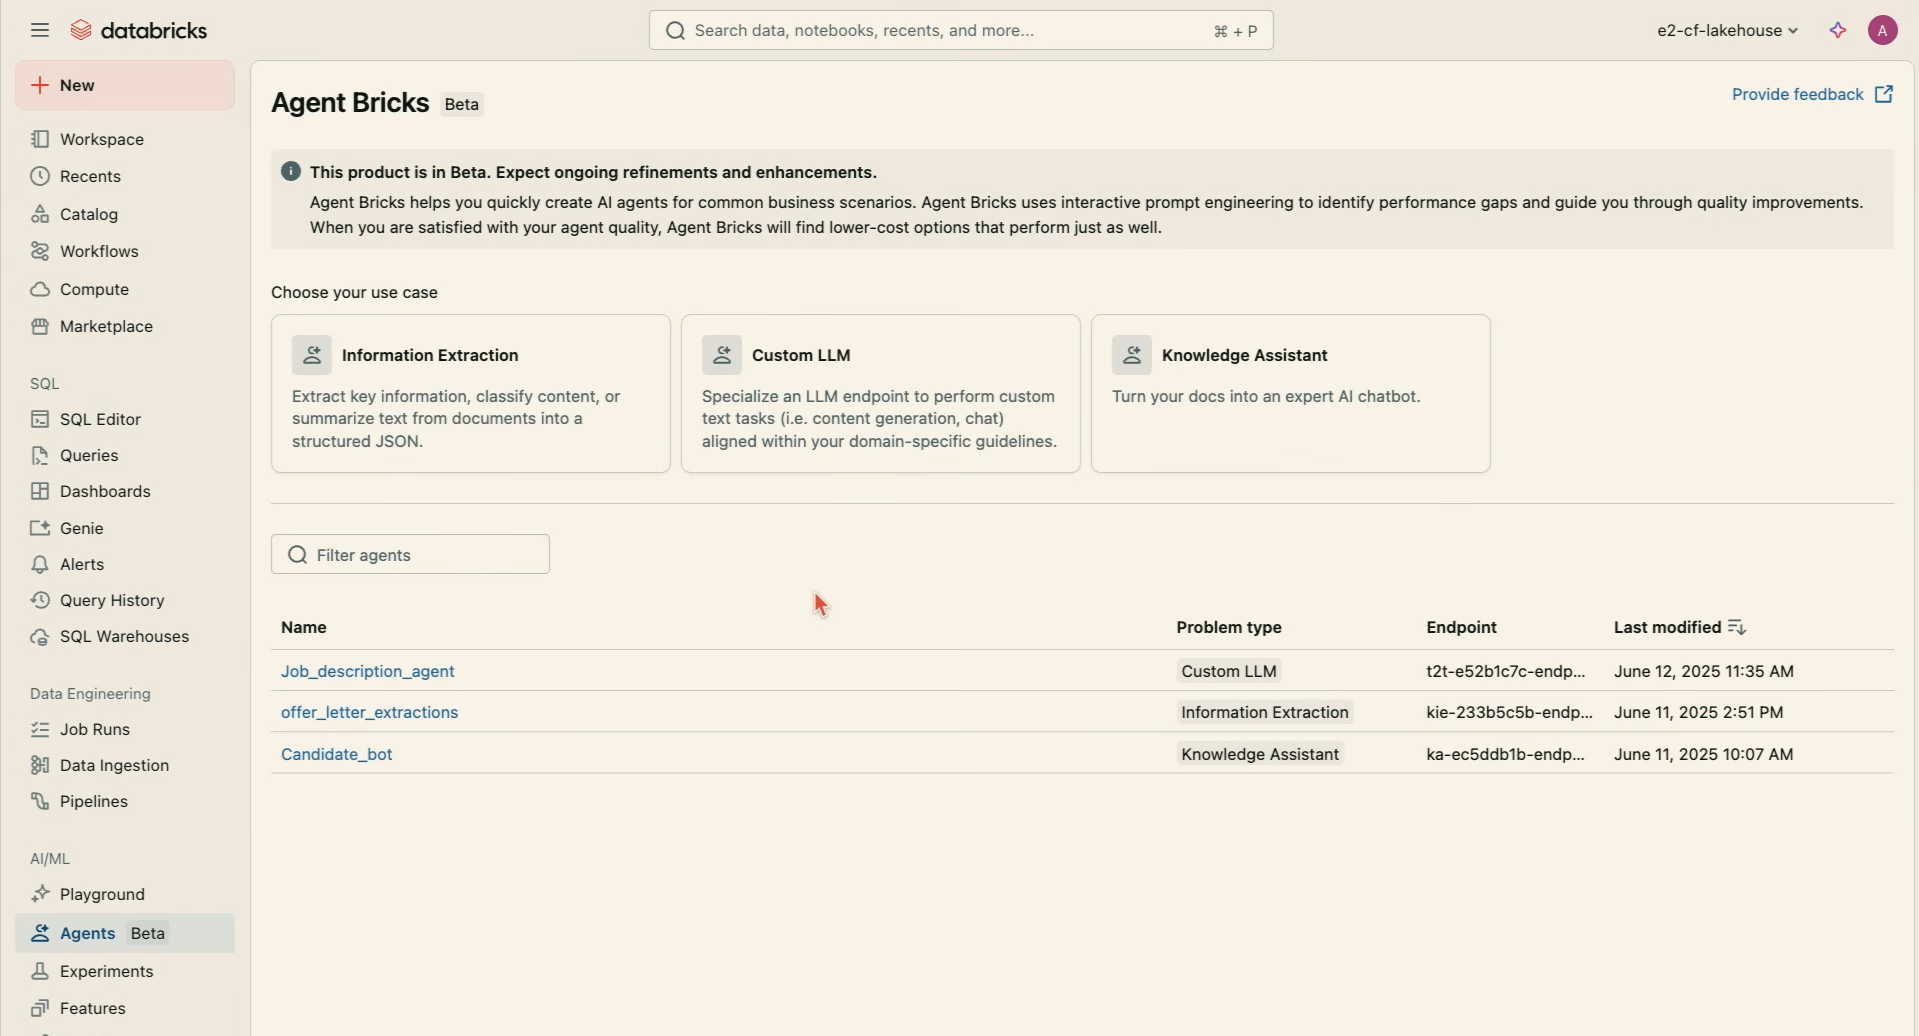Click the ka-ec5ddb1b-endp... endpoint cell
This screenshot has height=1036, width=1919.
pos(1504,755)
